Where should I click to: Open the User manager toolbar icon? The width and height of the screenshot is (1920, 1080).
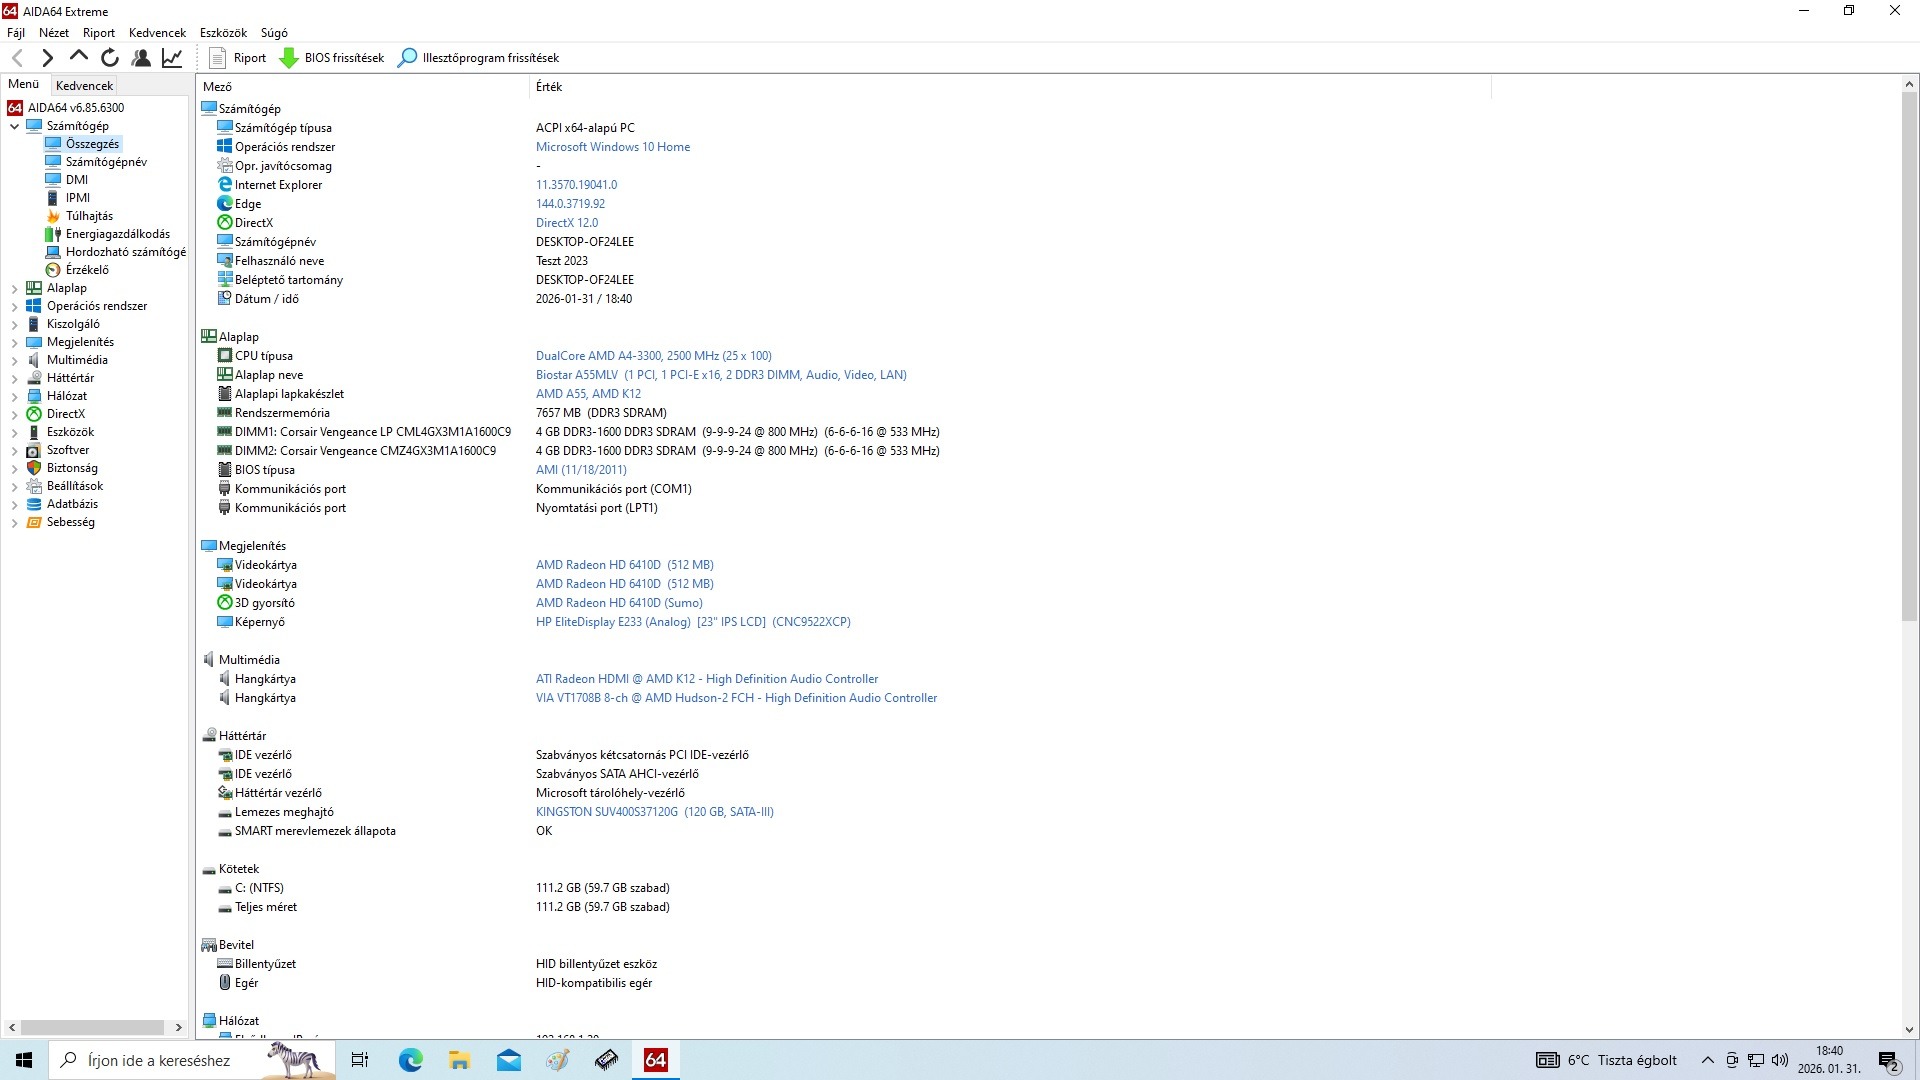click(x=141, y=58)
